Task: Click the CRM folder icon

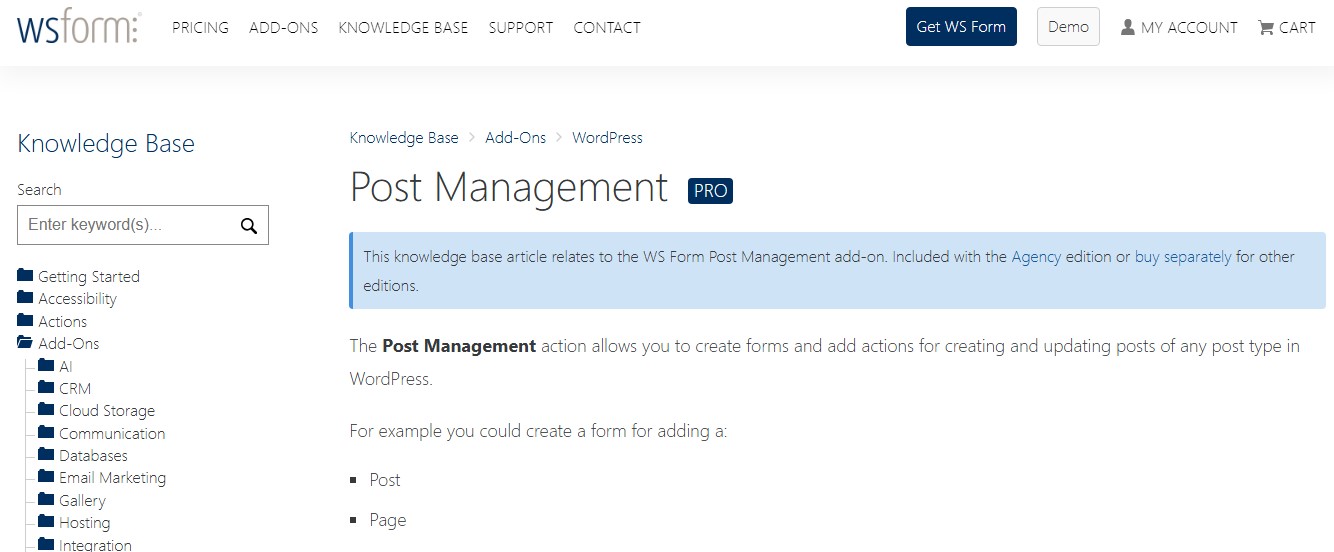Action: [x=46, y=387]
